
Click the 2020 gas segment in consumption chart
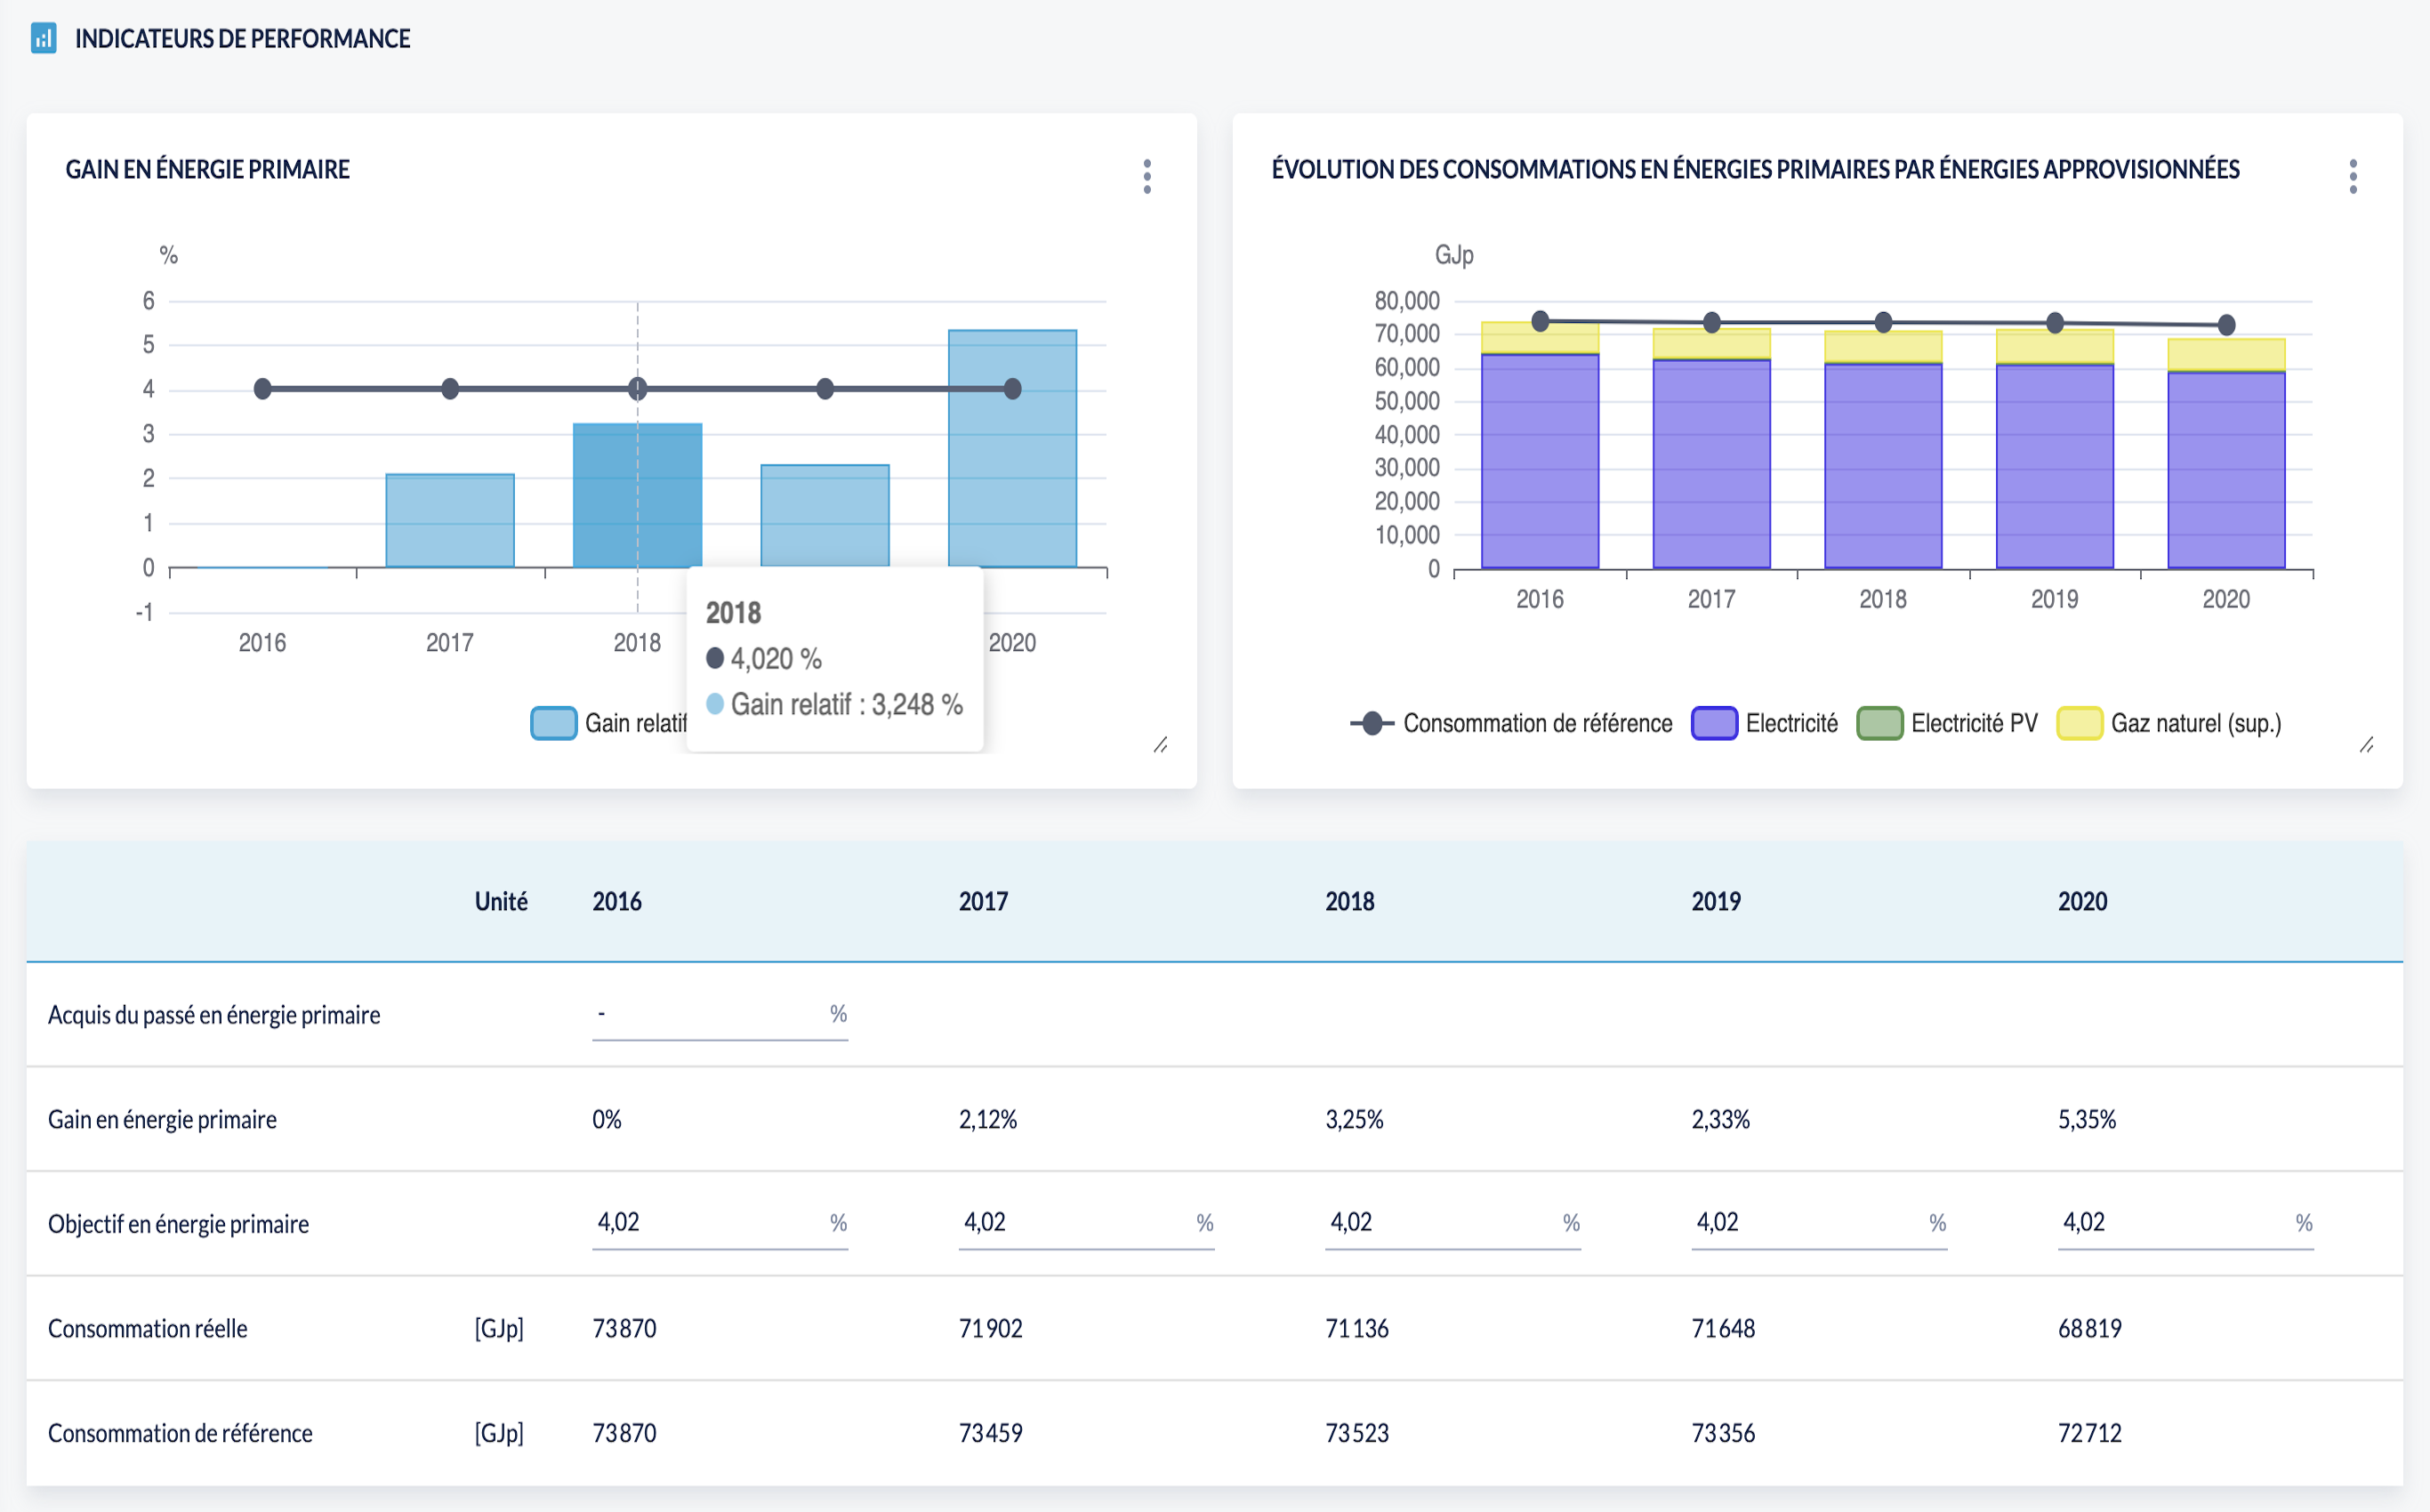pyautogui.click(x=2226, y=355)
